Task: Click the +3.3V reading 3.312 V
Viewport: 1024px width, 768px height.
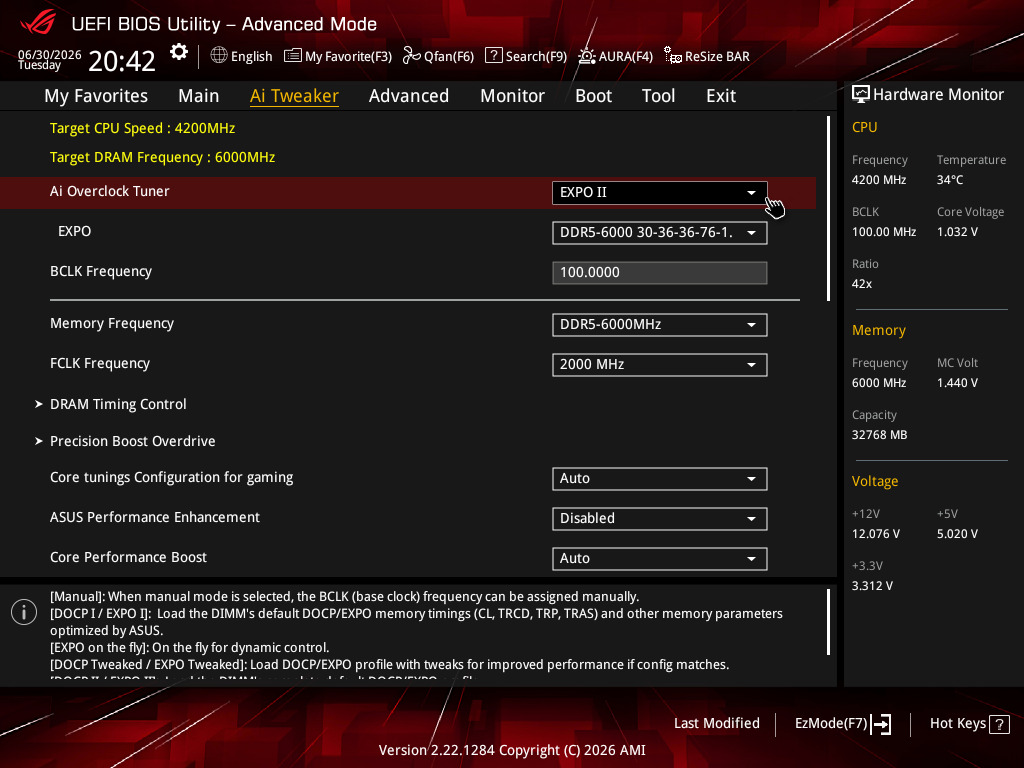Action: [872, 586]
